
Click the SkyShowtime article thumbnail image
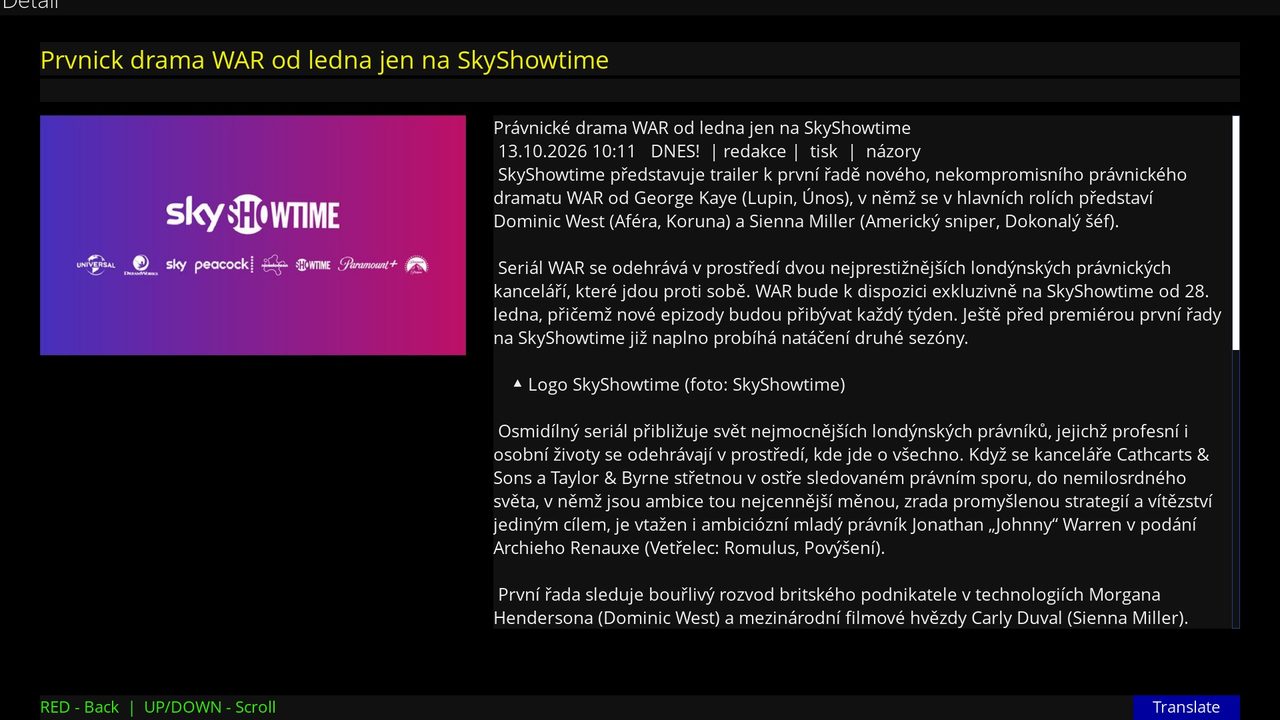(253, 235)
